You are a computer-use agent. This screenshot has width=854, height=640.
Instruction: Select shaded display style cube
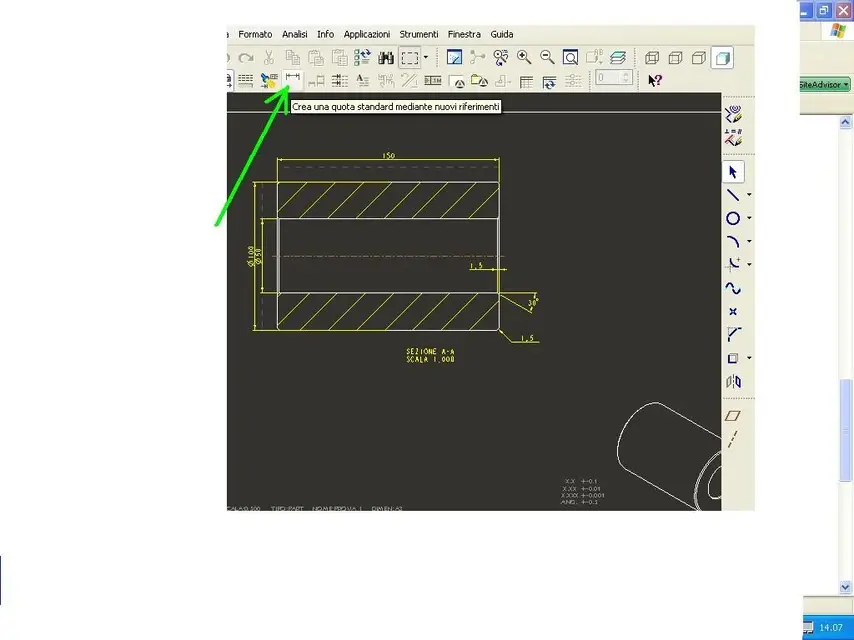coord(722,58)
